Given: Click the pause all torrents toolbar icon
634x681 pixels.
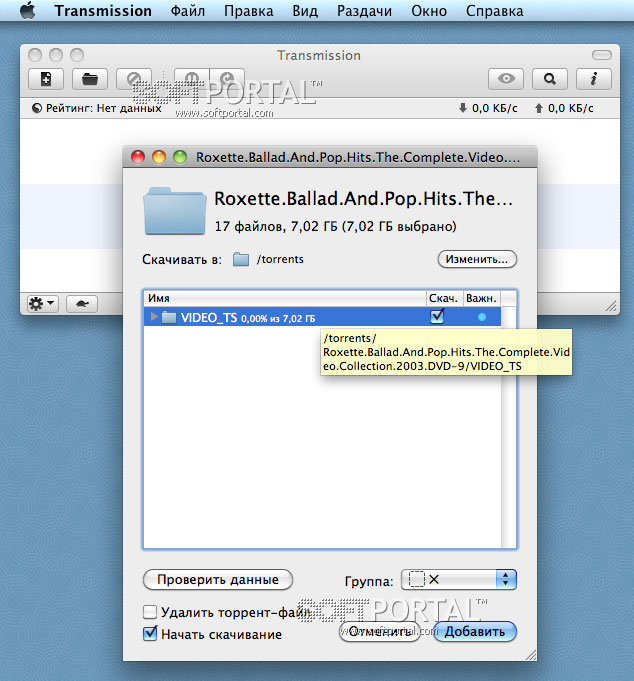Looking at the screenshot, I should [x=192, y=79].
